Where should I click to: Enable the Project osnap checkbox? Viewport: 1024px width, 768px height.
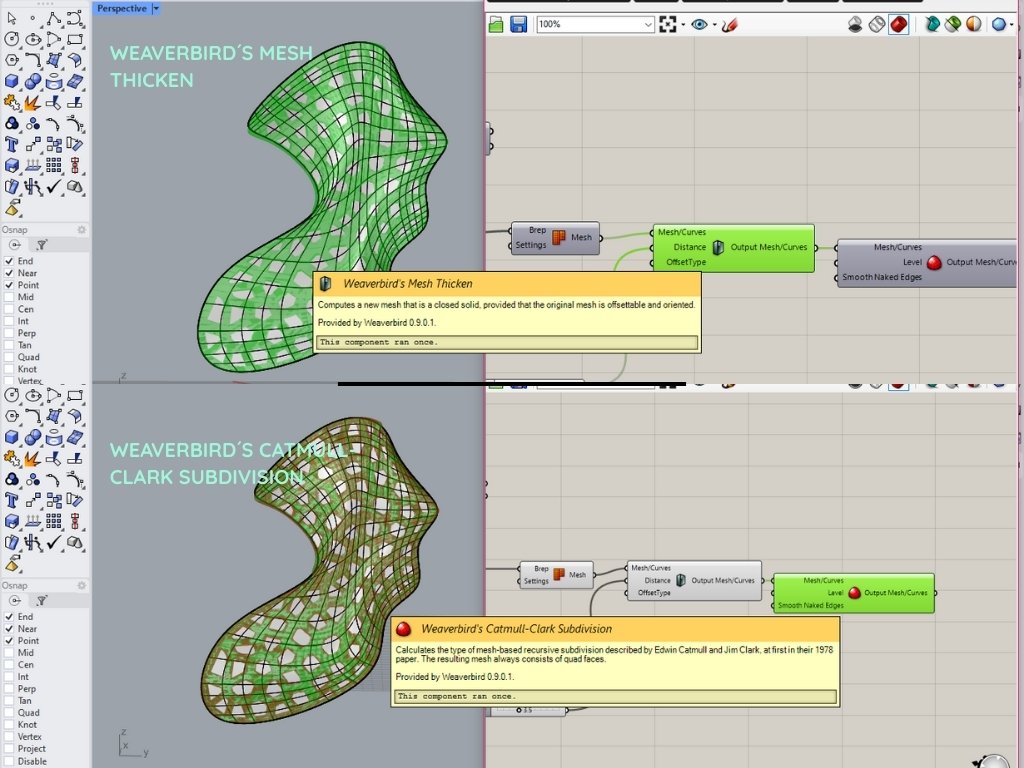[x=10, y=749]
